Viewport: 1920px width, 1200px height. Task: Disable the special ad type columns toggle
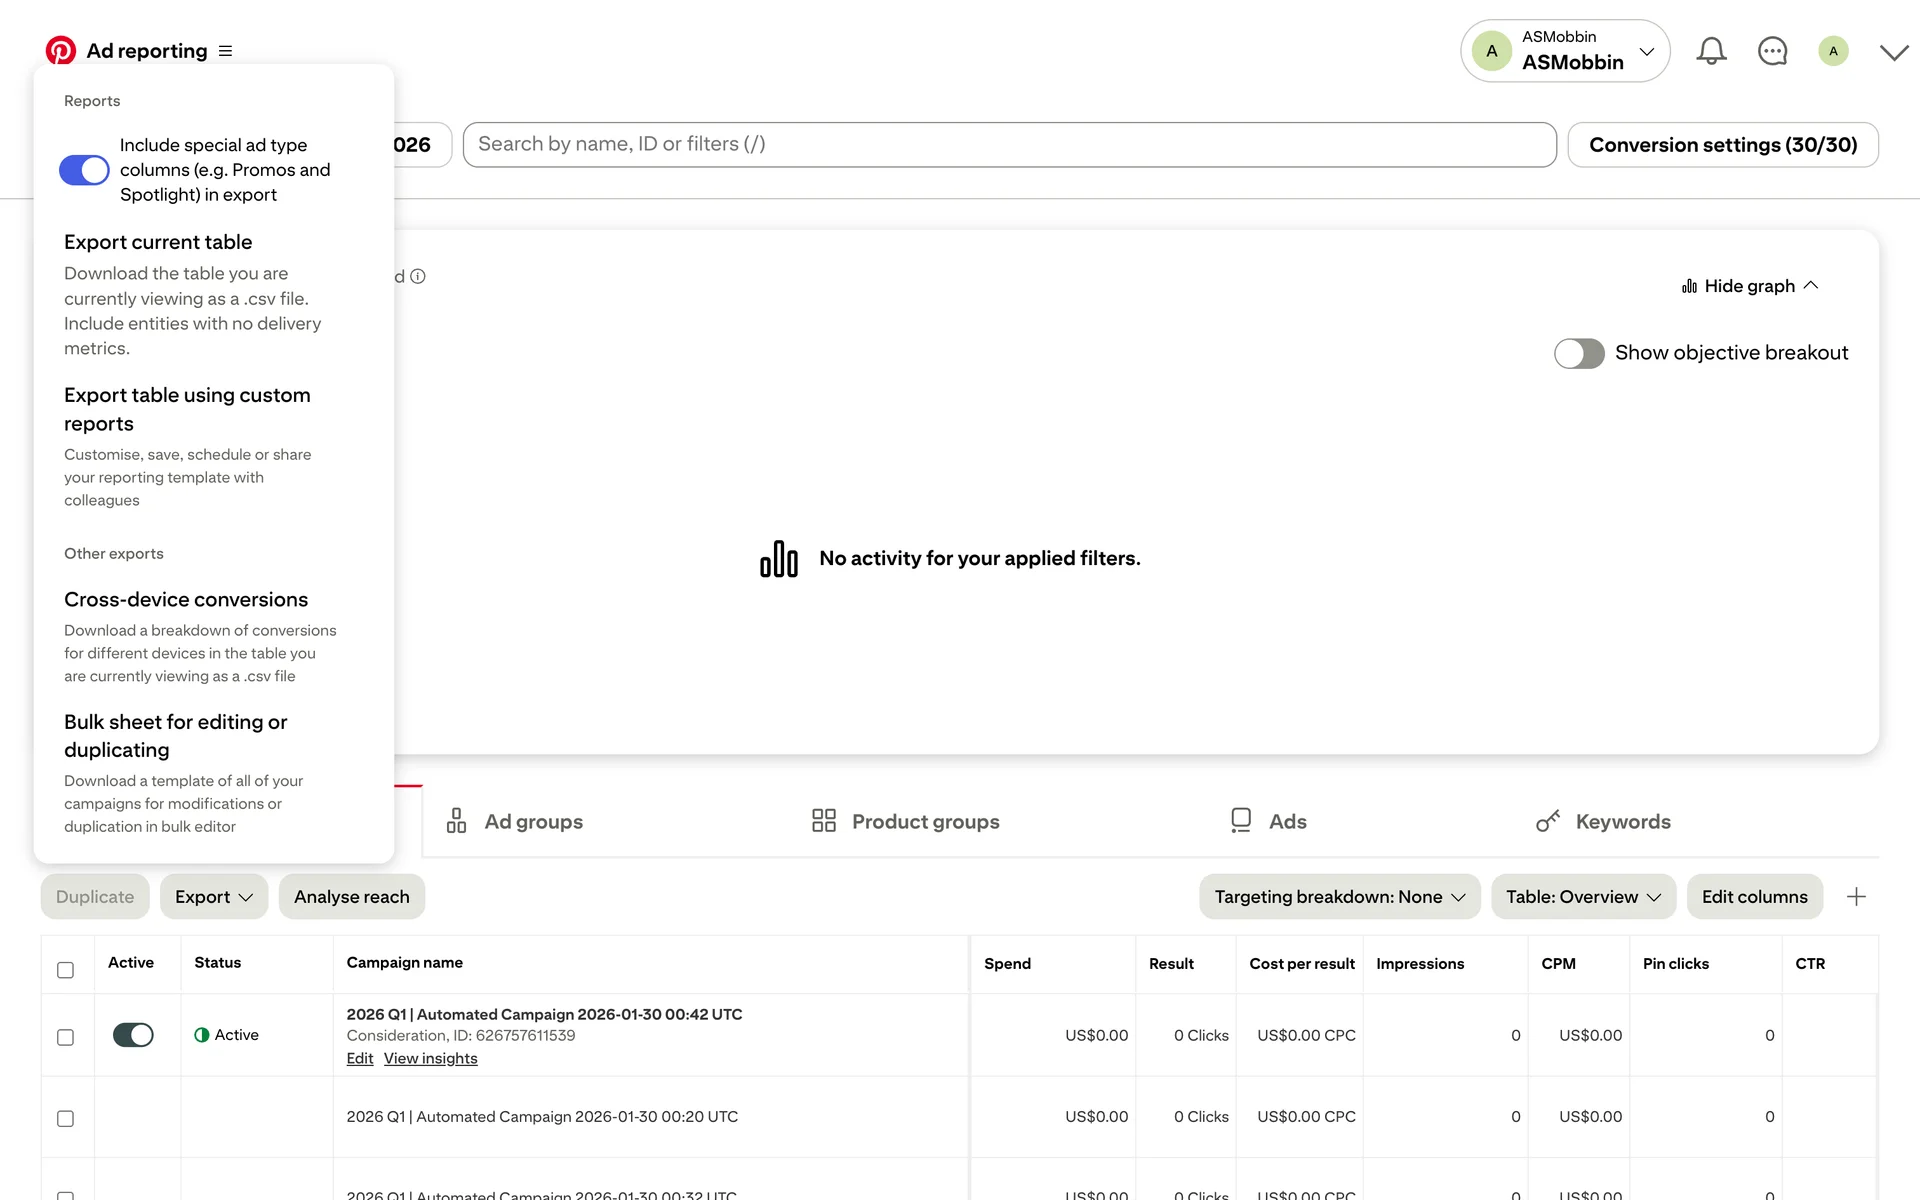[x=84, y=170]
